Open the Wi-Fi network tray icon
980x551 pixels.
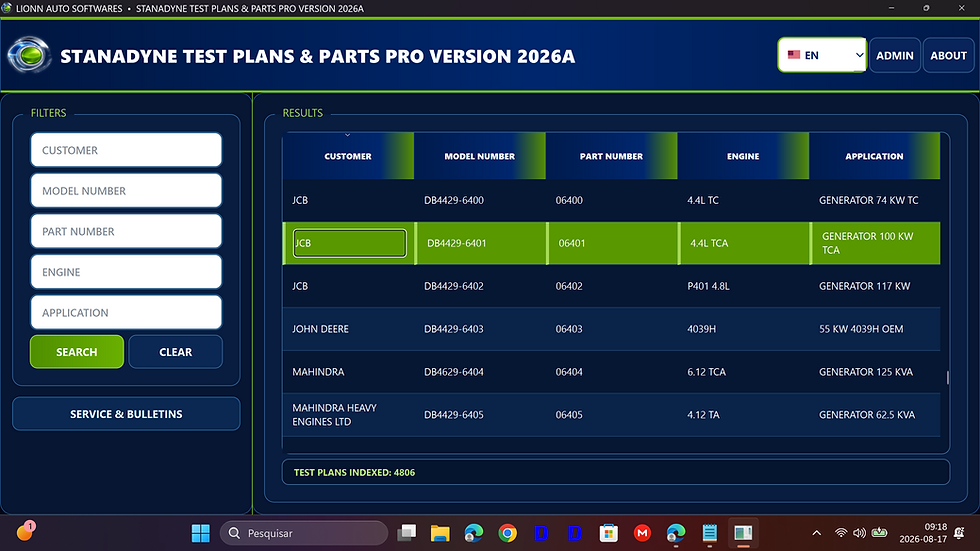[x=841, y=533]
